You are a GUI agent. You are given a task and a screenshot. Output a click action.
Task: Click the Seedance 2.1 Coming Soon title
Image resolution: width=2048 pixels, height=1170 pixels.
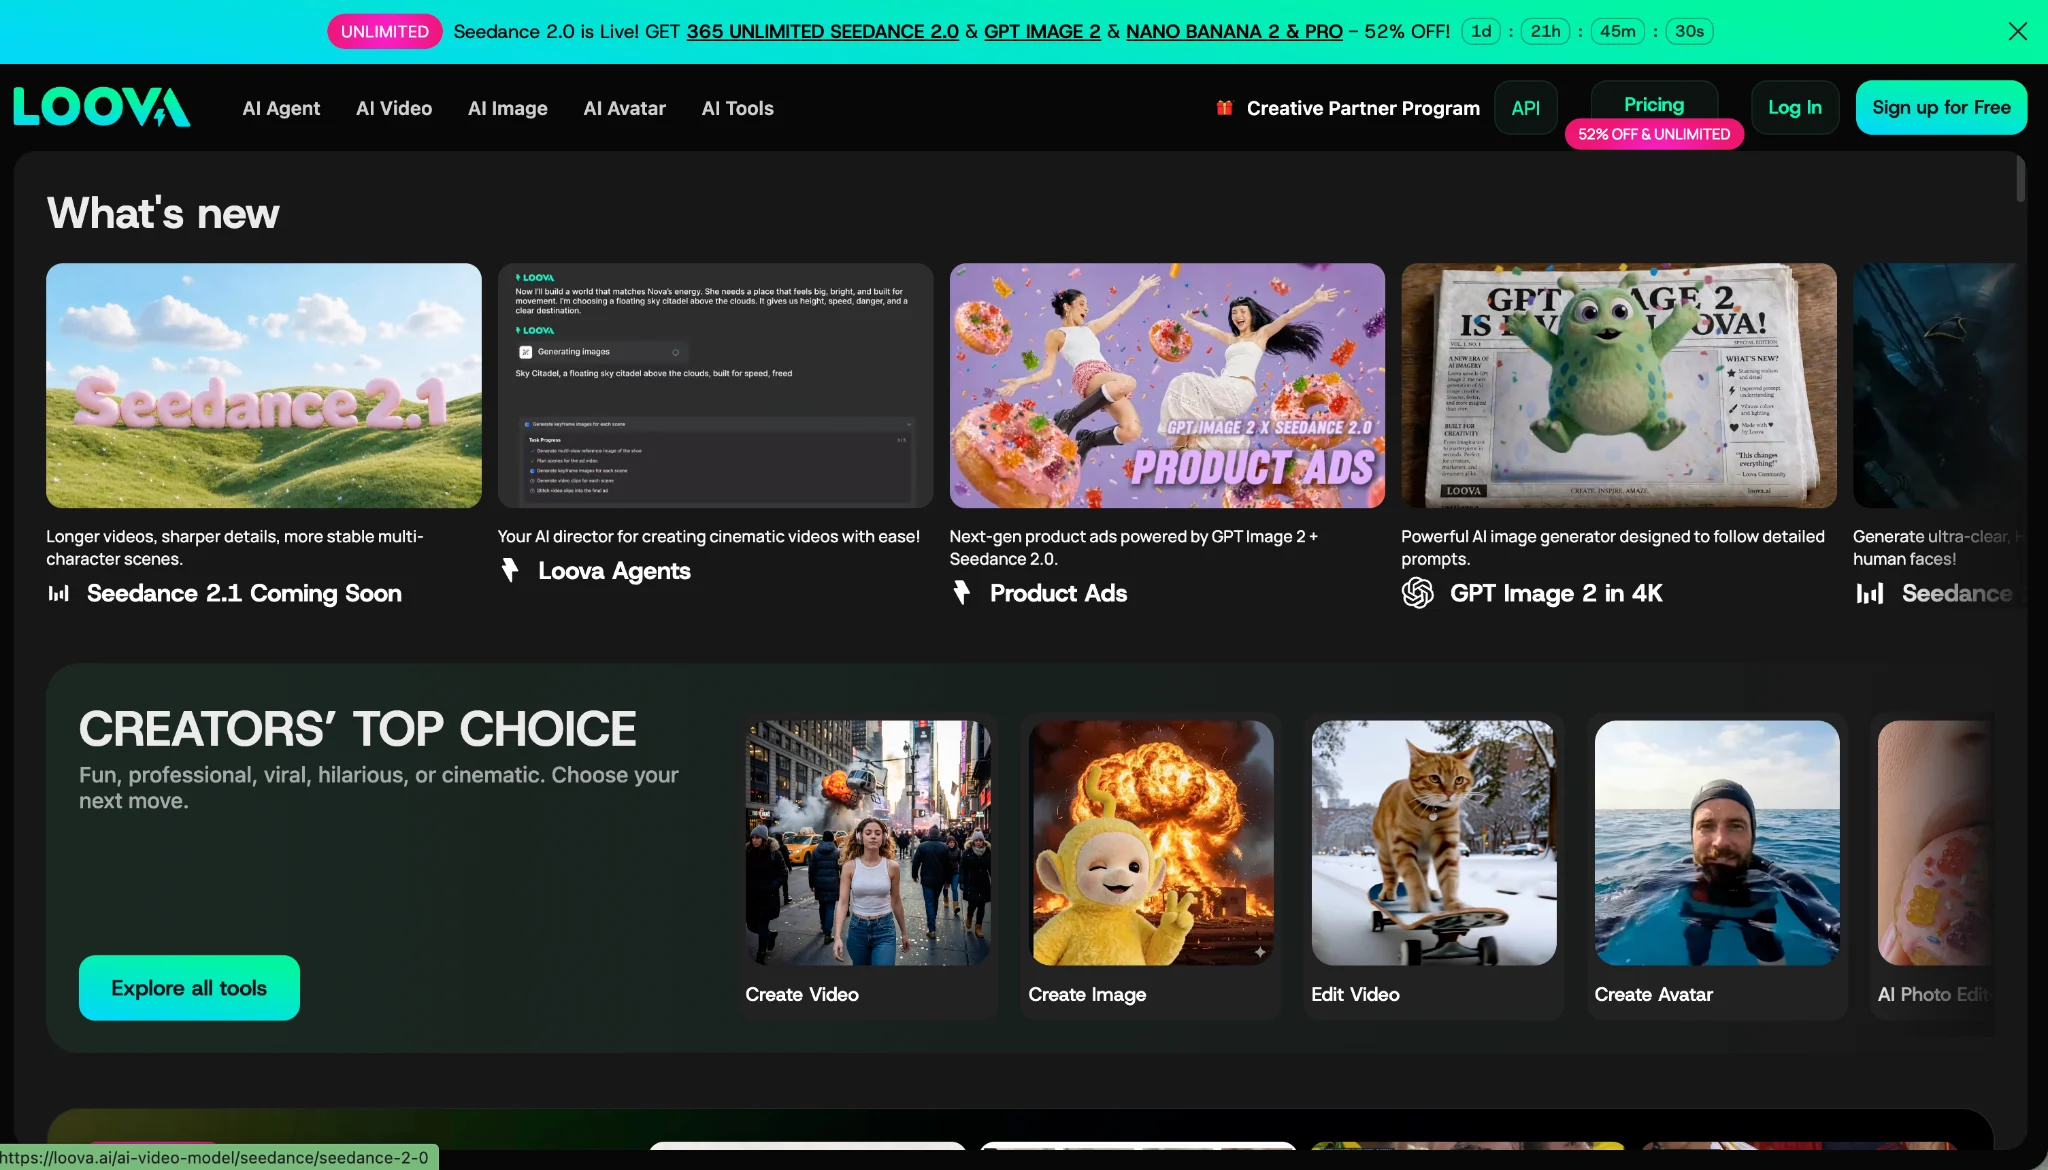[x=244, y=593]
